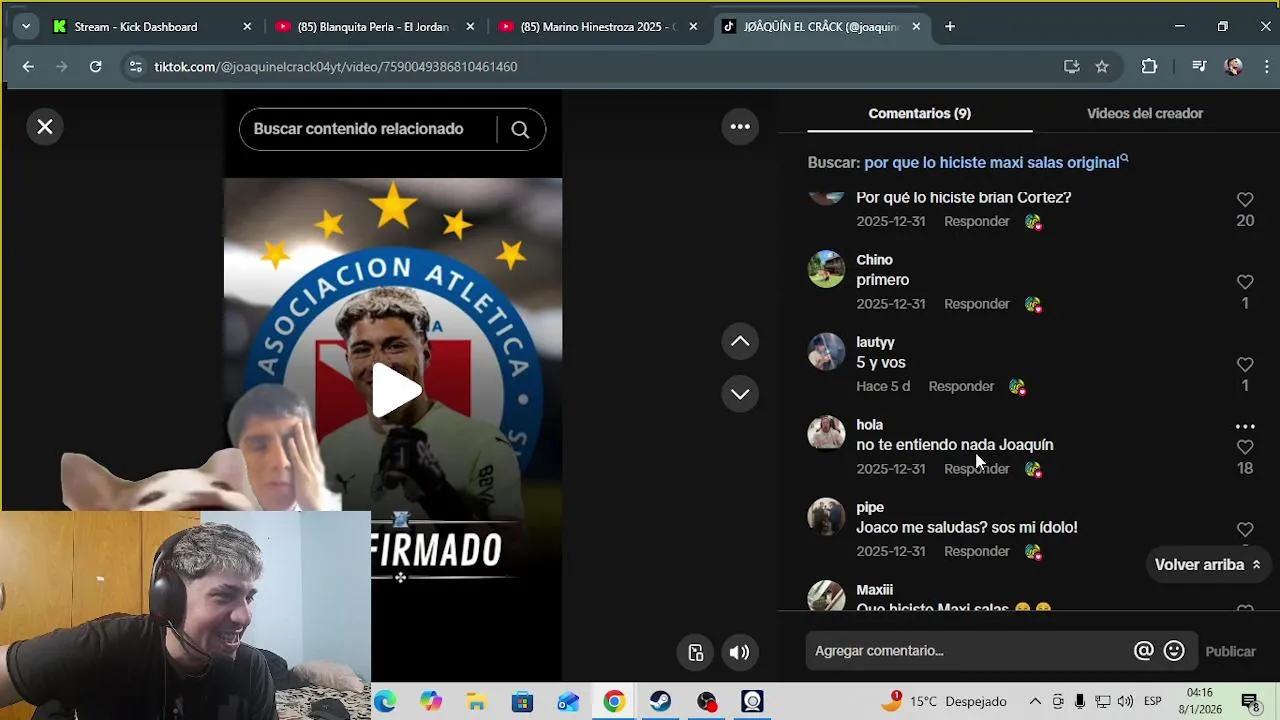The width and height of the screenshot is (1280, 720).
Task: Open the emoji picker in comment box
Action: point(1174,651)
